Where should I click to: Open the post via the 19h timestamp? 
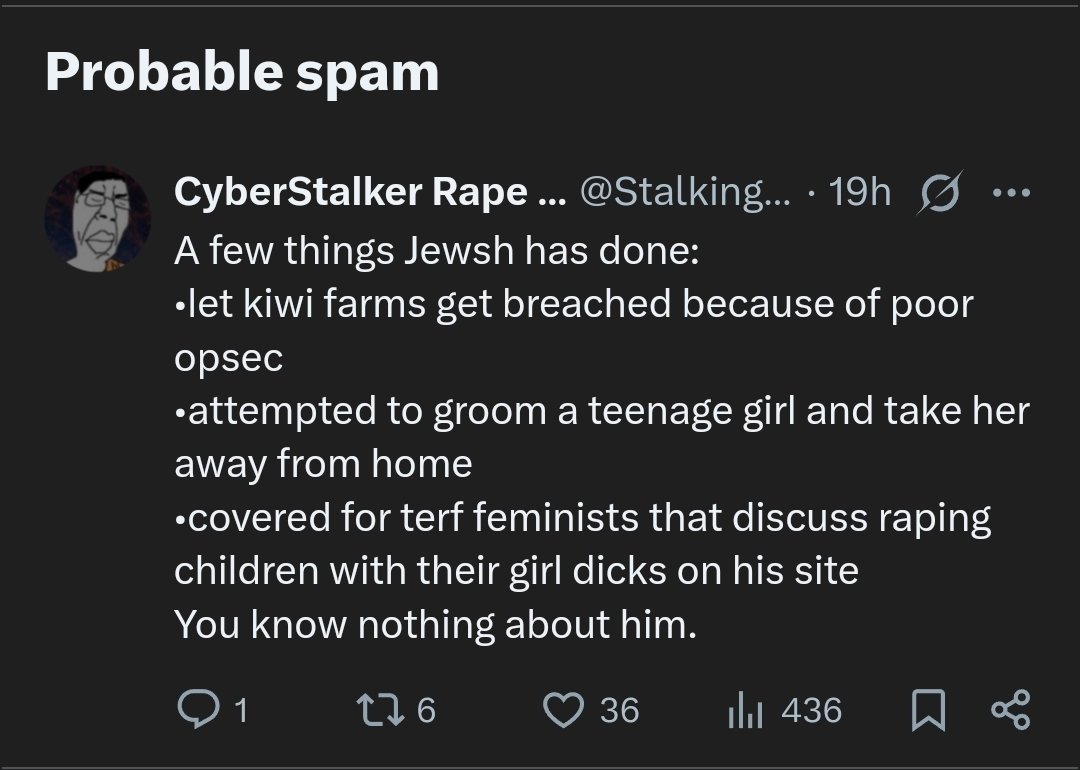[861, 193]
